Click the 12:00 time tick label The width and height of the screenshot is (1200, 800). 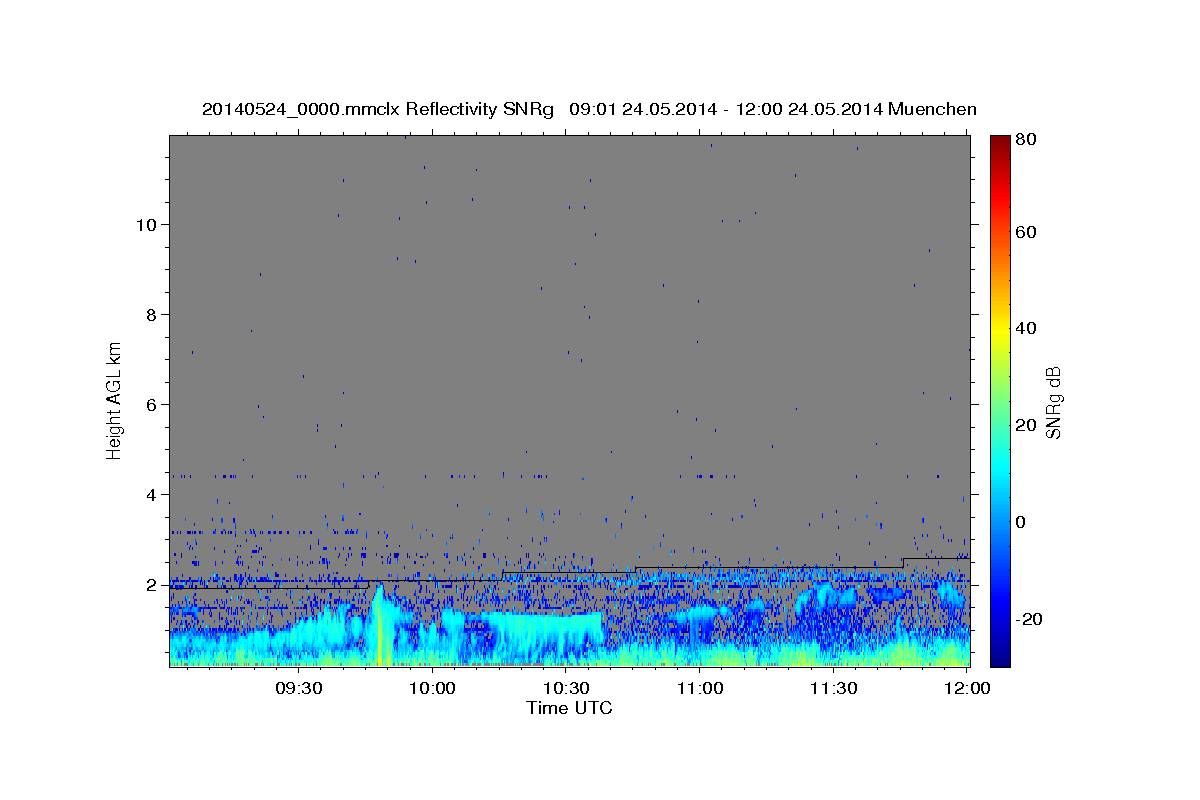click(967, 688)
